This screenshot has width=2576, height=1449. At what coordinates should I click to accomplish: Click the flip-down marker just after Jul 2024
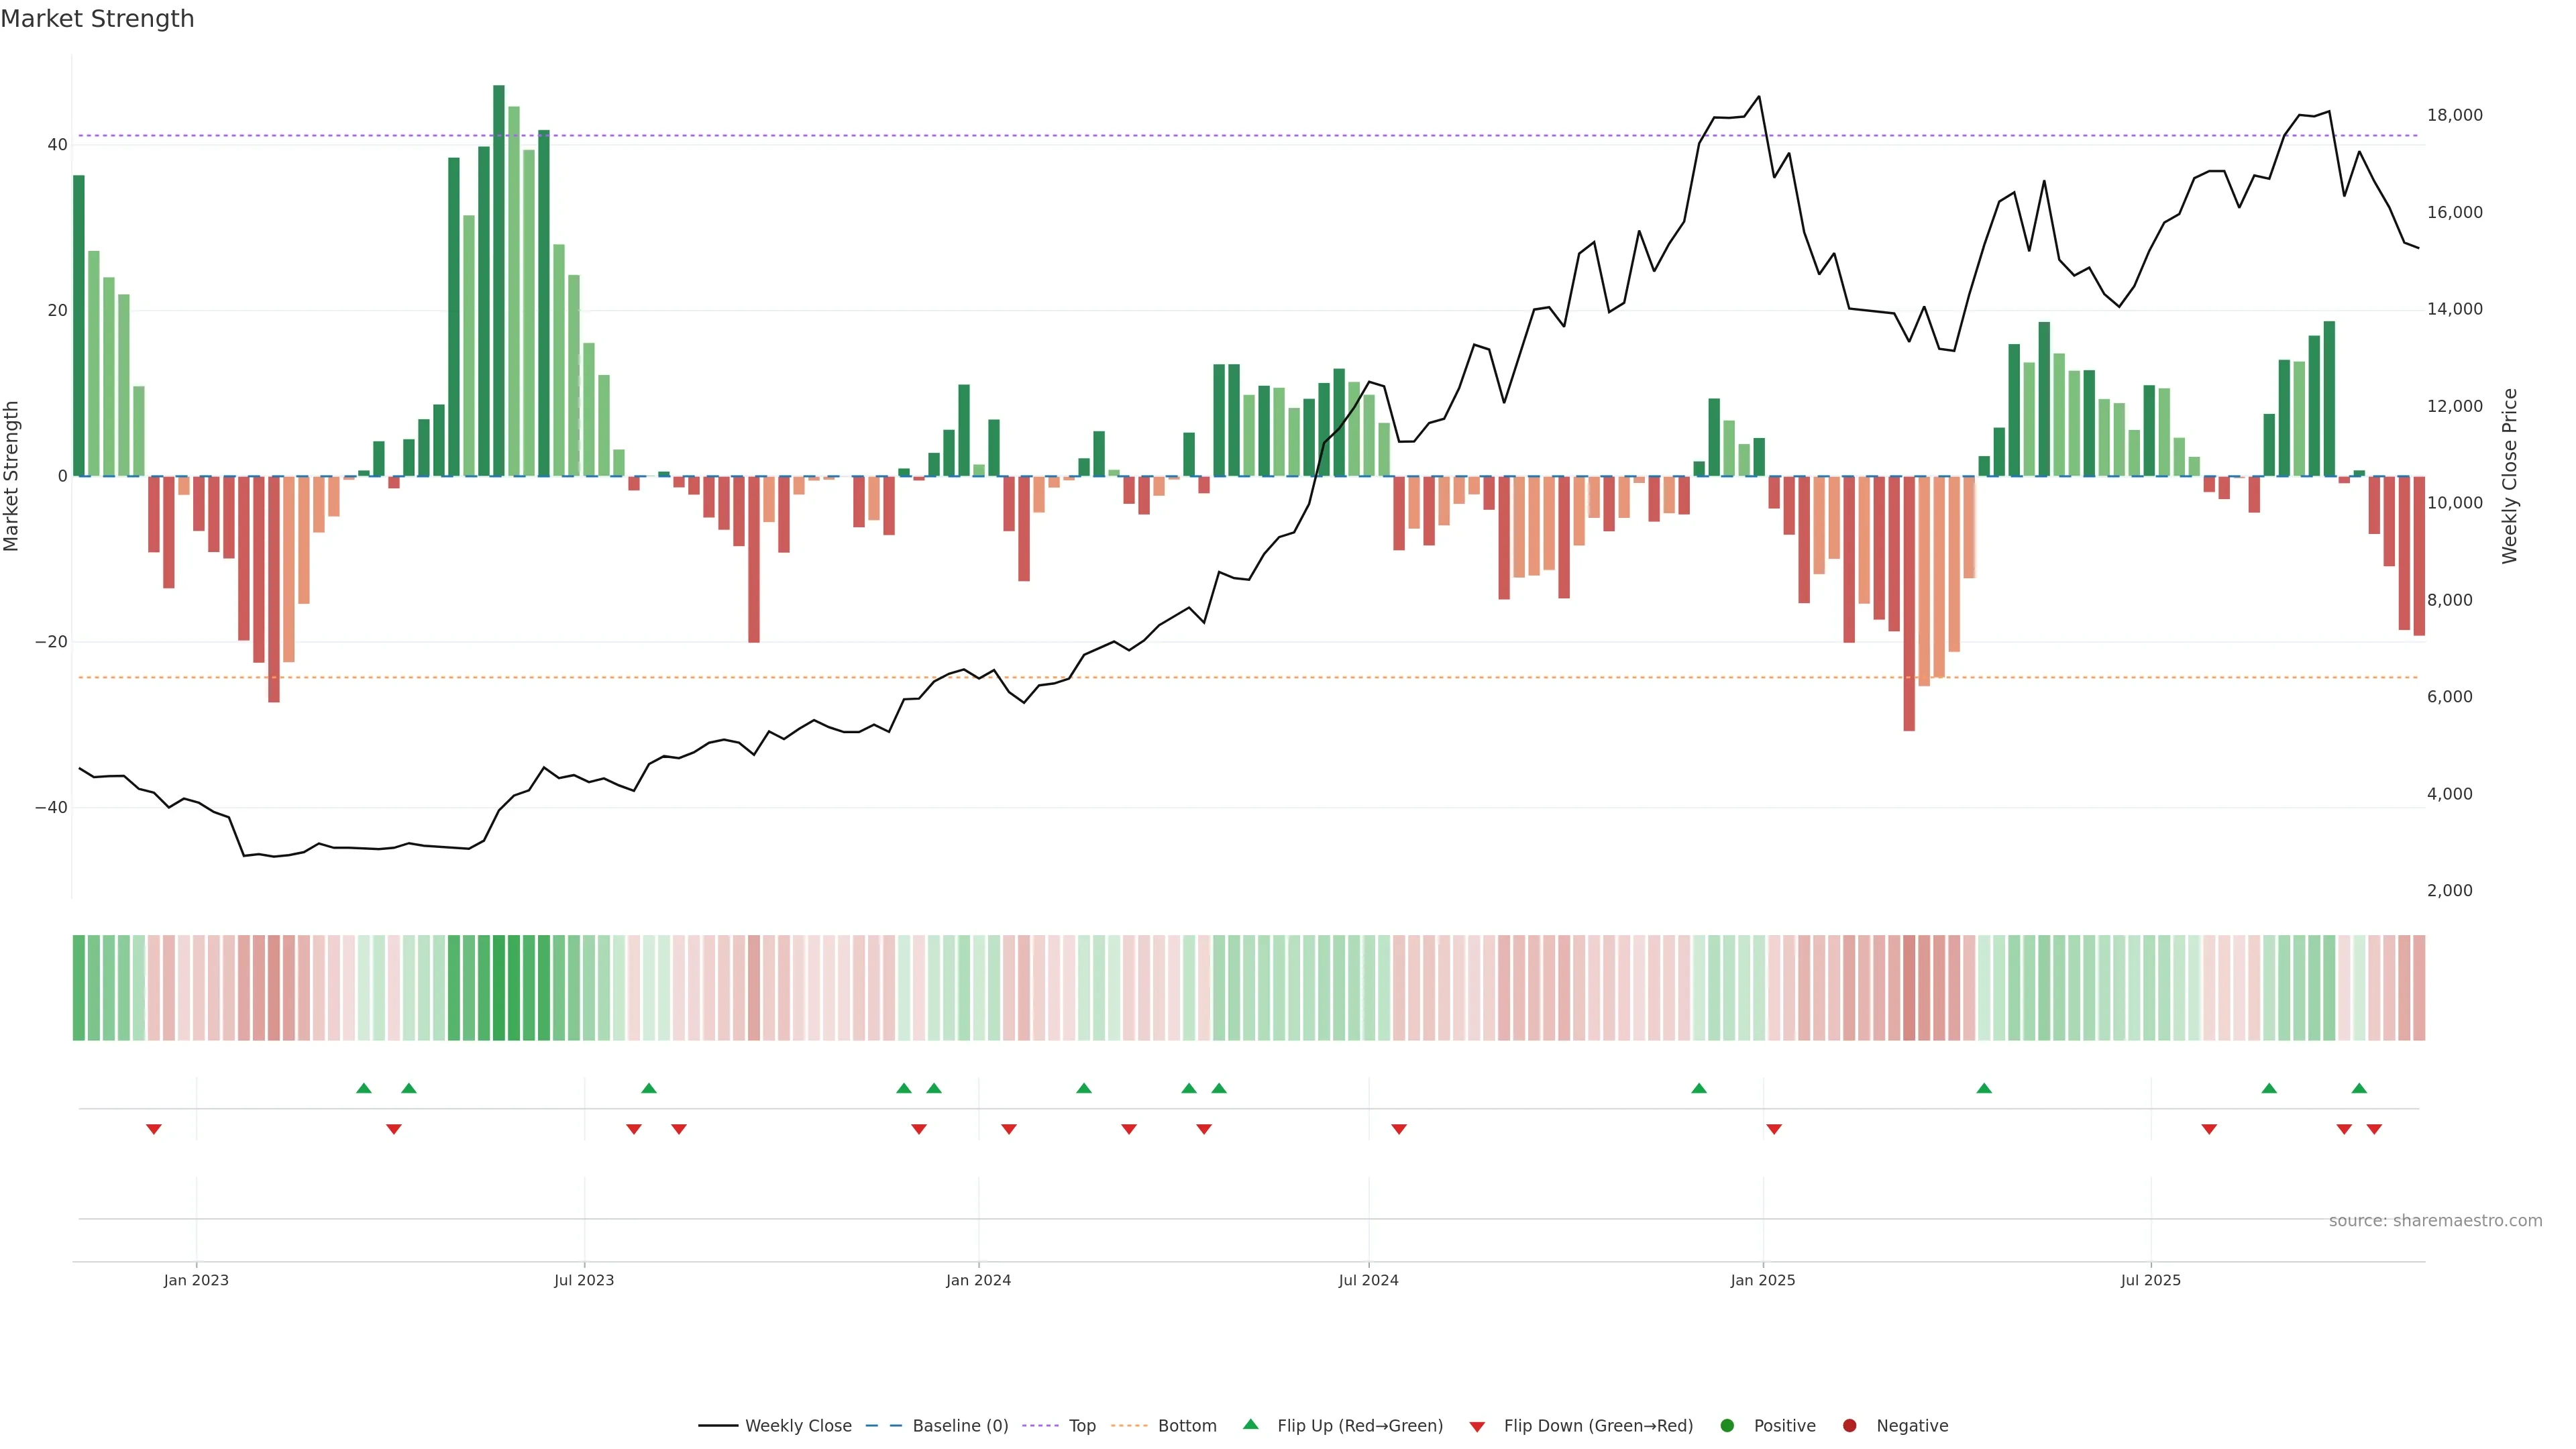click(x=1399, y=1129)
